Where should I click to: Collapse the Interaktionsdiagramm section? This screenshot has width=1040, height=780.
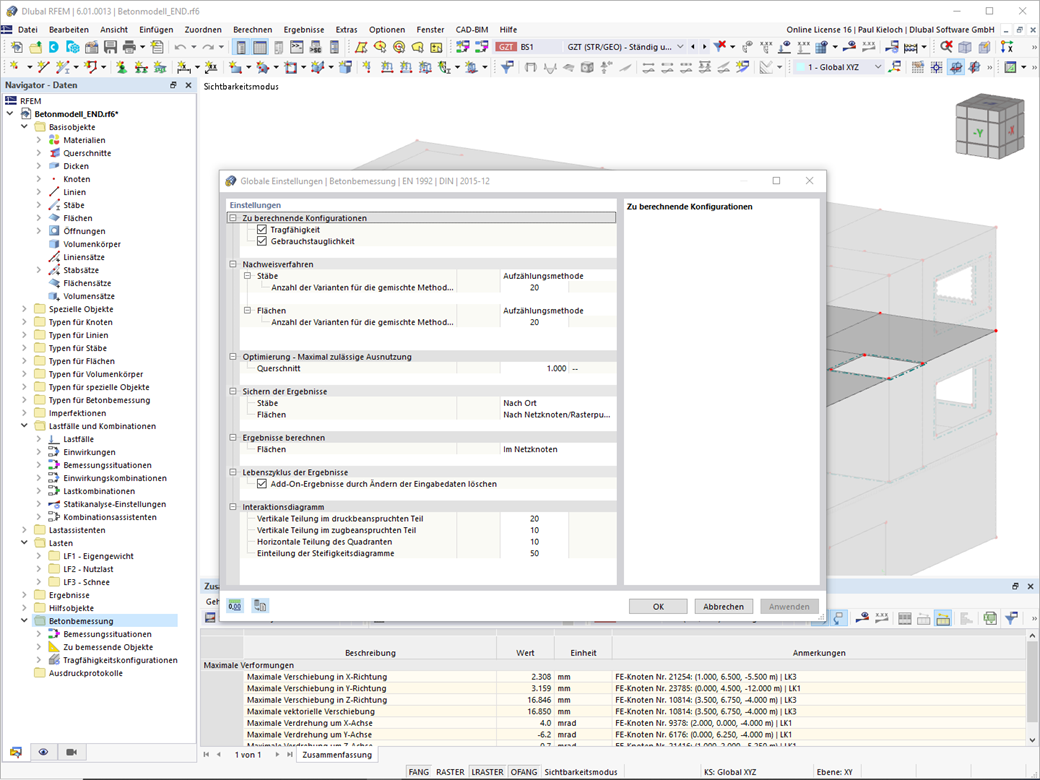233,507
